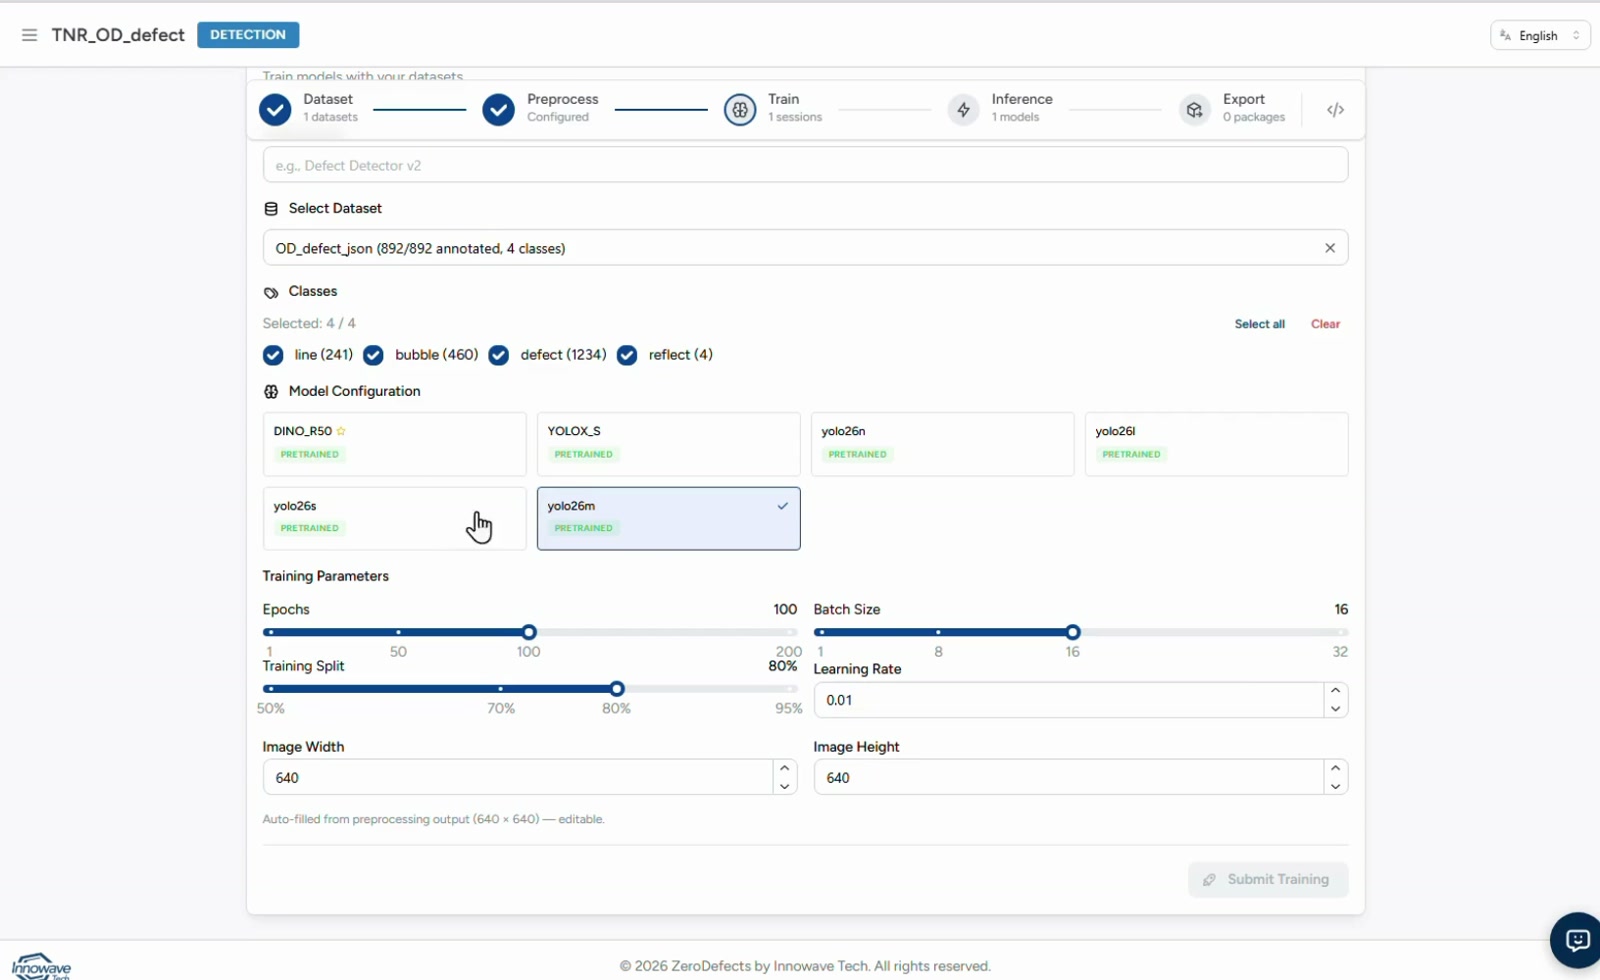Select the Train step brain icon
The height and width of the screenshot is (980, 1600).
pyautogui.click(x=740, y=109)
